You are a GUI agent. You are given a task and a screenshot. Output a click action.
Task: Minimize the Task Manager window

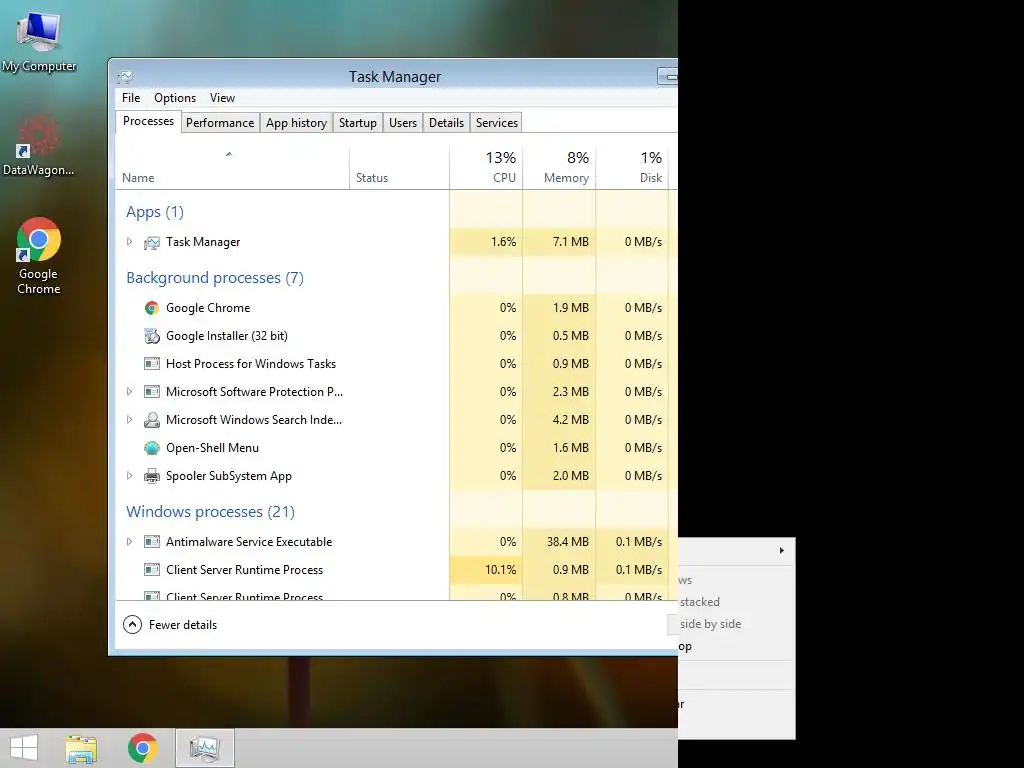(x=667, y=77)
